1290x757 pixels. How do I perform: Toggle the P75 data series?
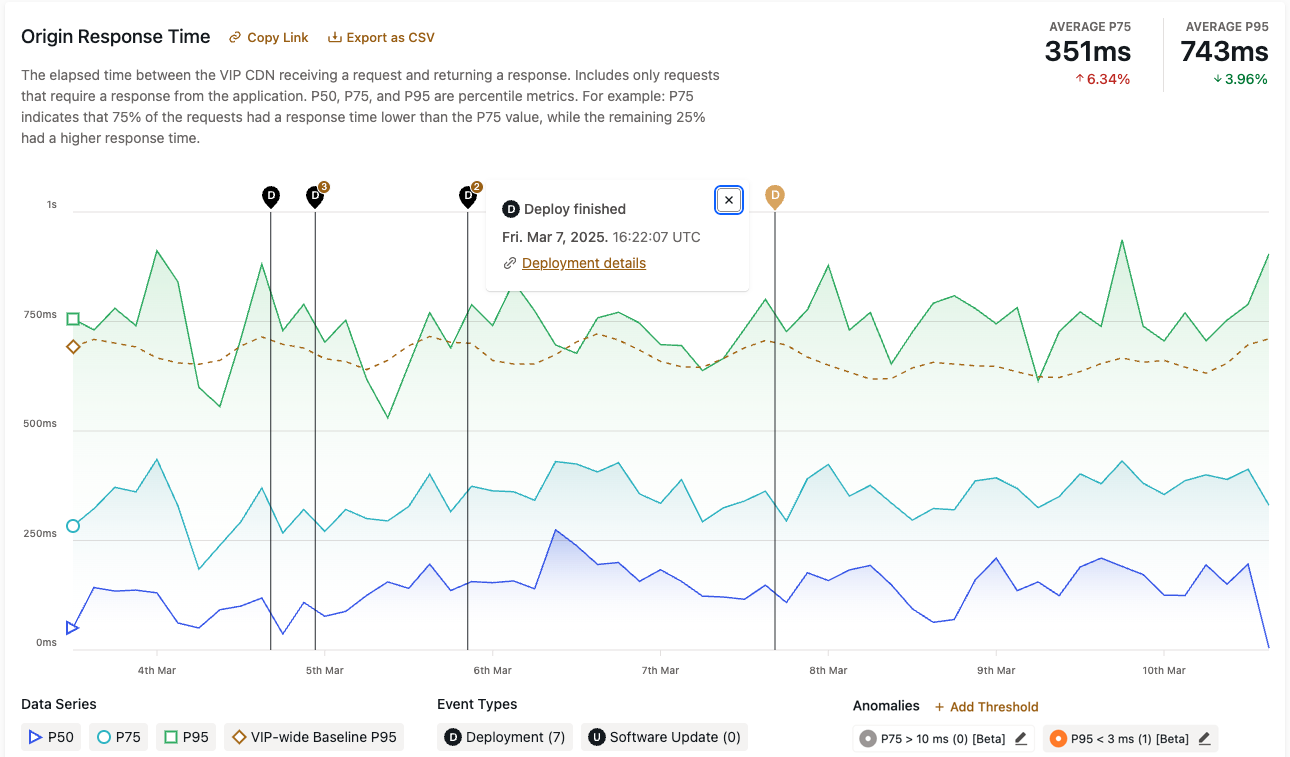(x=118, y=738)
